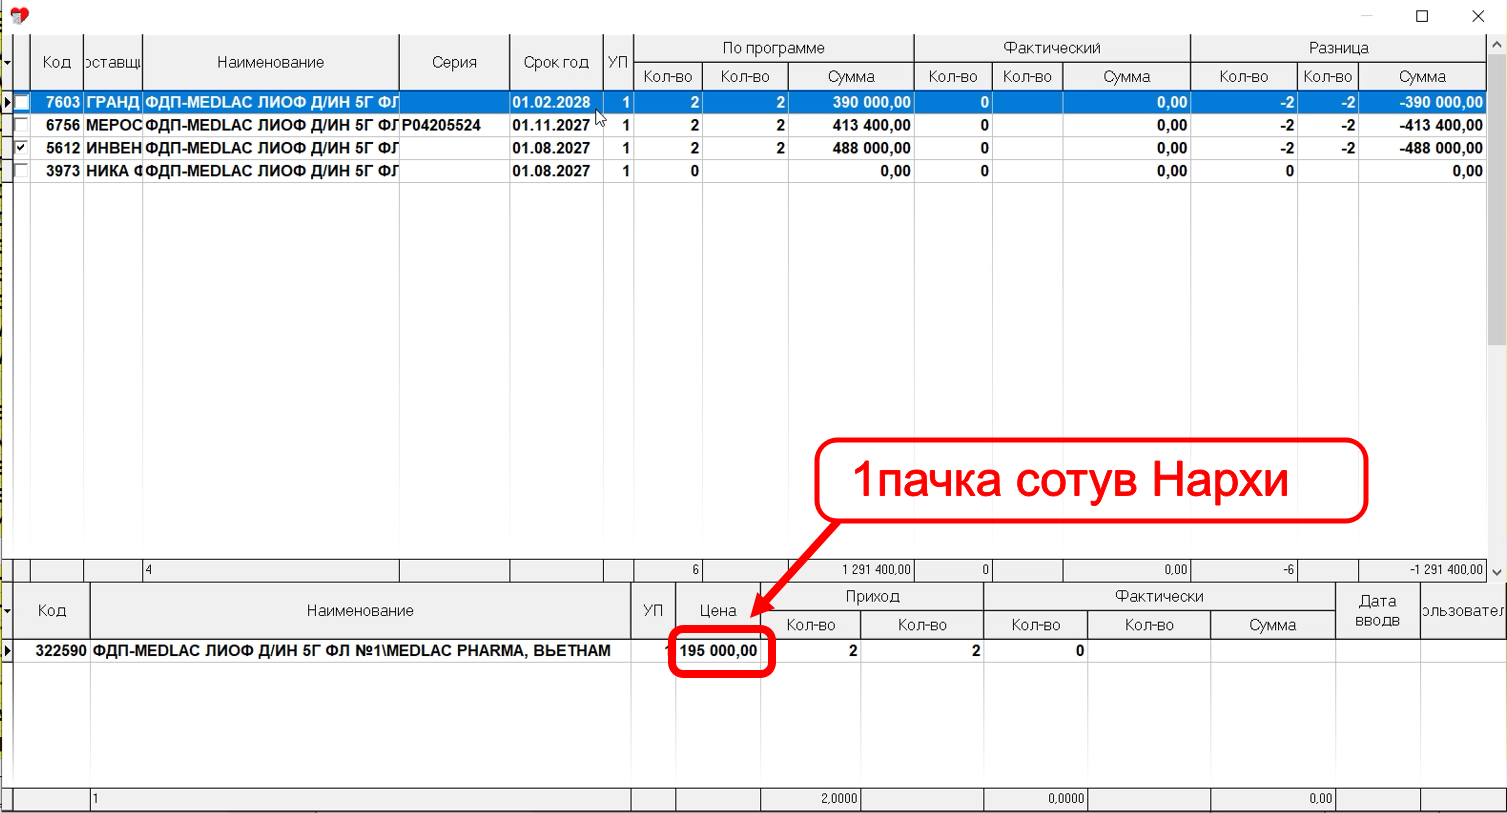Uncheck the checkbox on the row with code 5612
This screenshot has height=813, width=1507.
23,147
